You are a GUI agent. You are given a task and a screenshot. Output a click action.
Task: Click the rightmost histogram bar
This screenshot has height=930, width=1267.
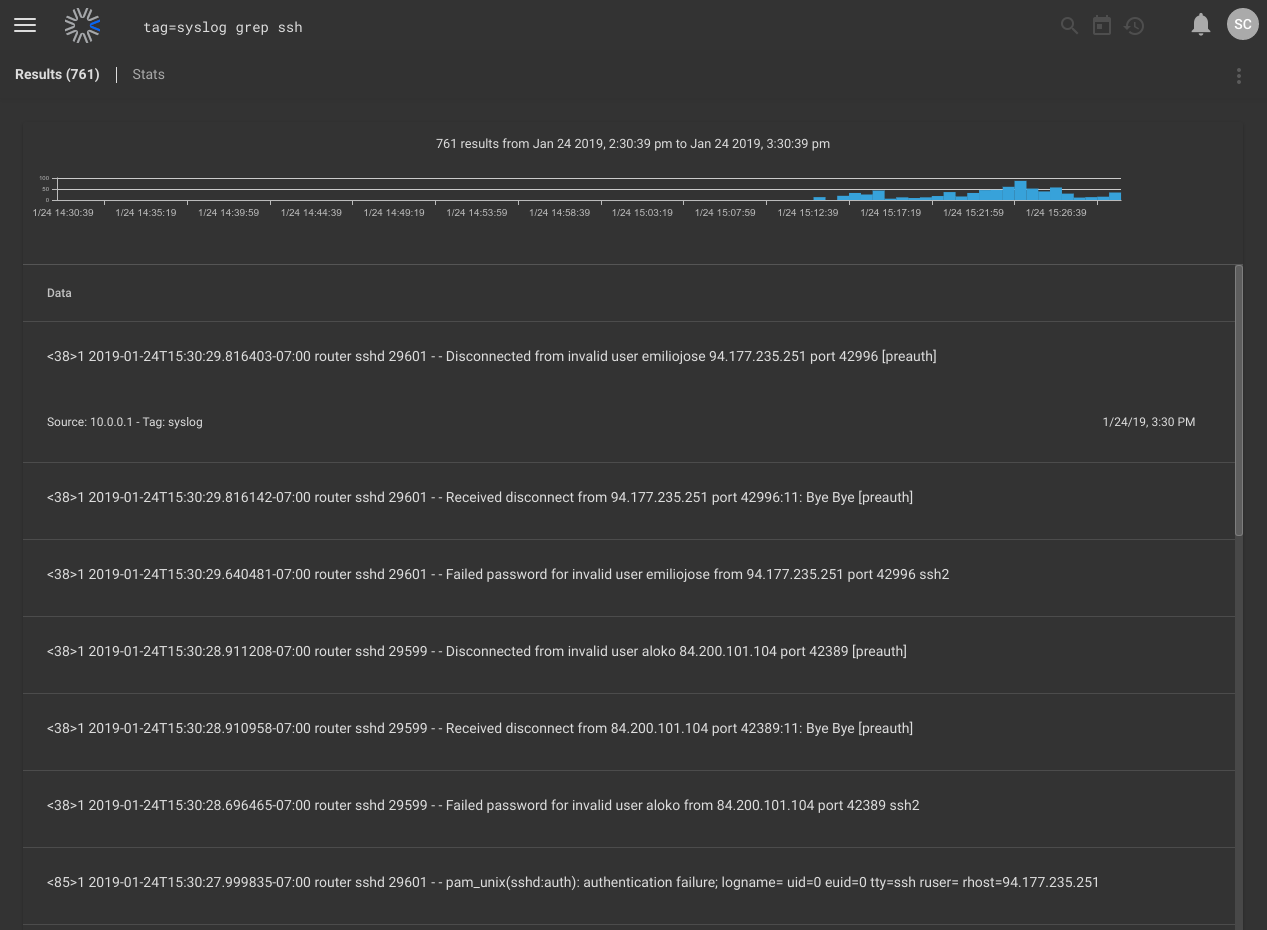pyautogui.click(x=1115, y=196)
